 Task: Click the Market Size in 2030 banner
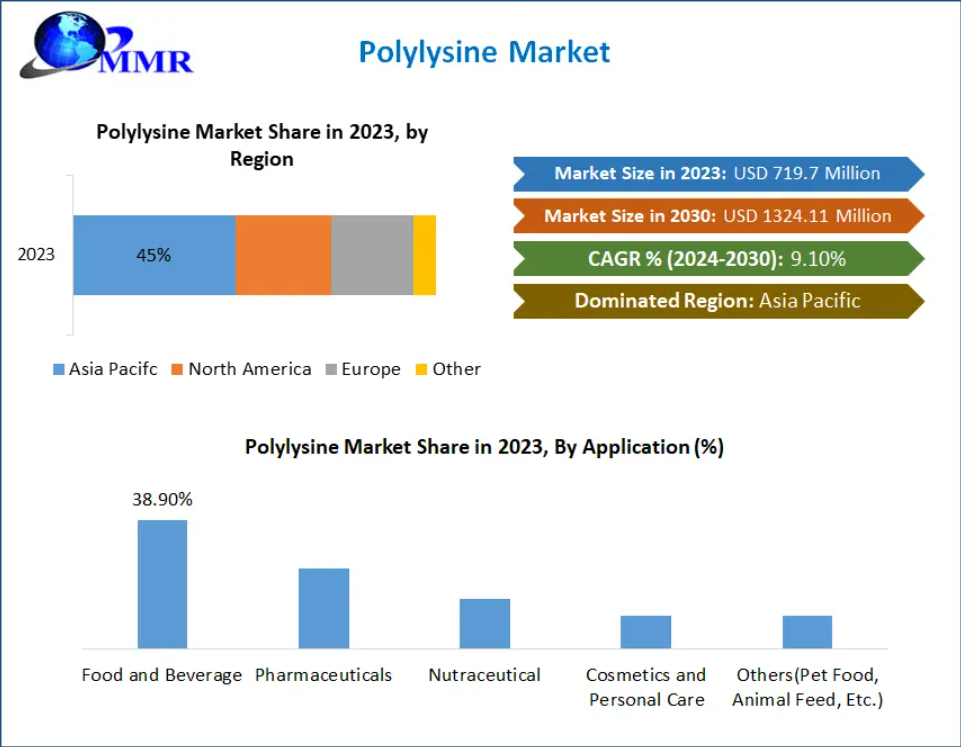click(717, 216)
